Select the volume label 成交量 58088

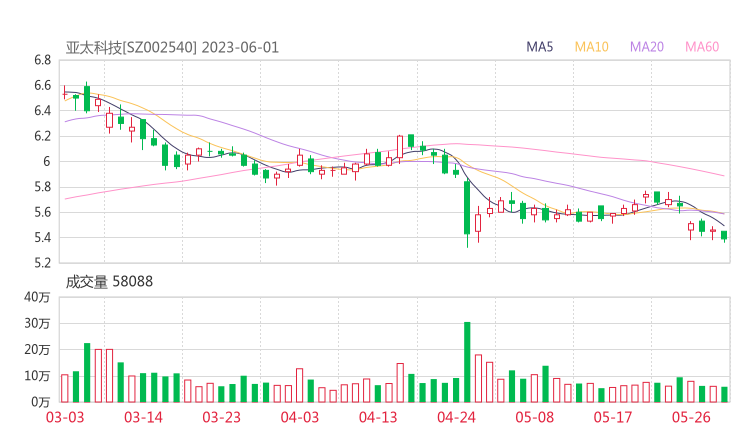coord(109,282)
